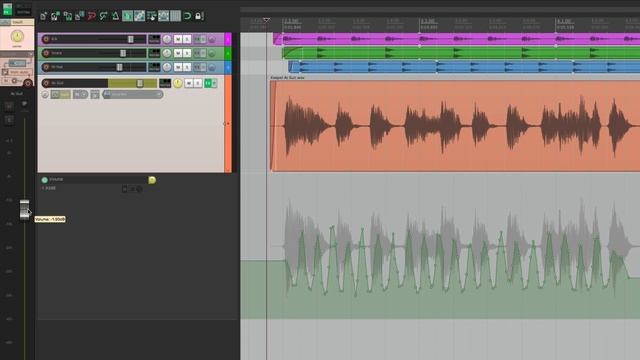Open the Ac Guit input selector dropdown
The width and height of the screenshot is (640, 360).
pos(133,94)
